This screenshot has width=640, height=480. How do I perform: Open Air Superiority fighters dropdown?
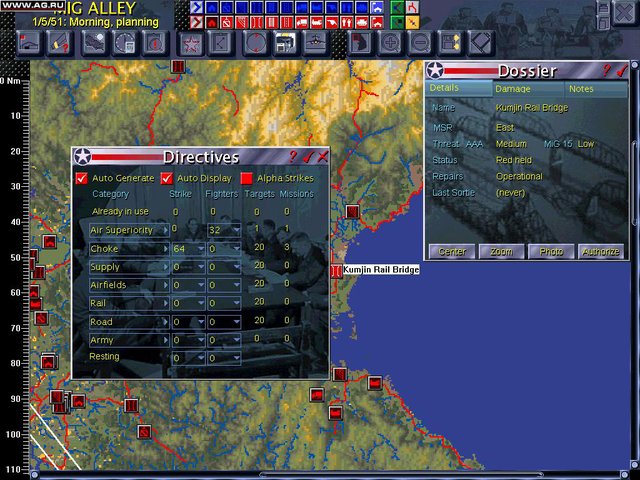[235, 230]
